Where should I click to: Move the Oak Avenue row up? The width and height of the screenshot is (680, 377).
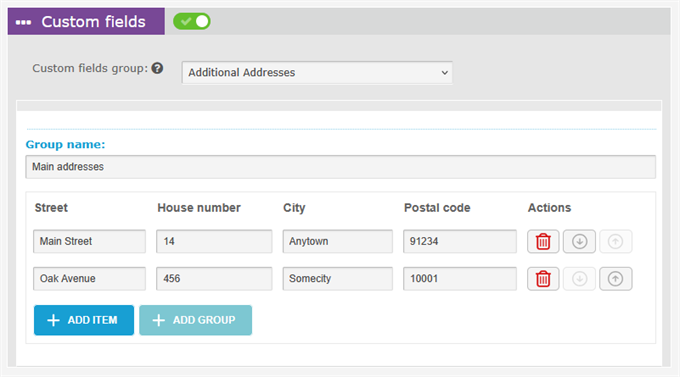coord(615,279)
